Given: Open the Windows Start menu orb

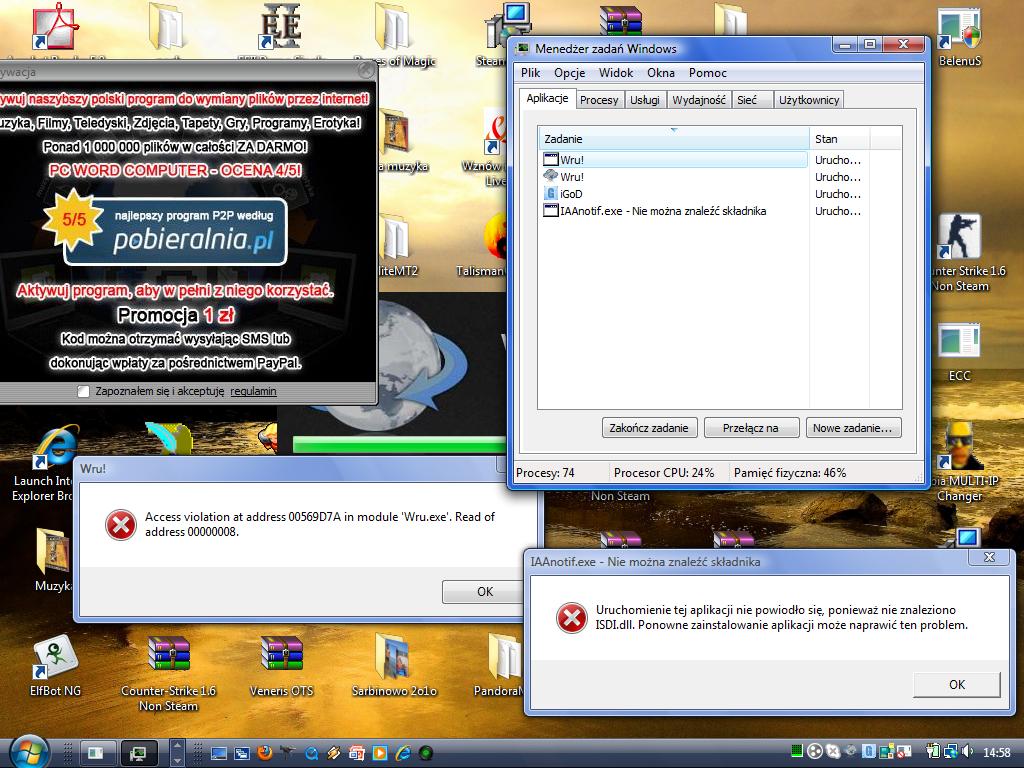Looking at the screenshot, I should pos(28,751).
